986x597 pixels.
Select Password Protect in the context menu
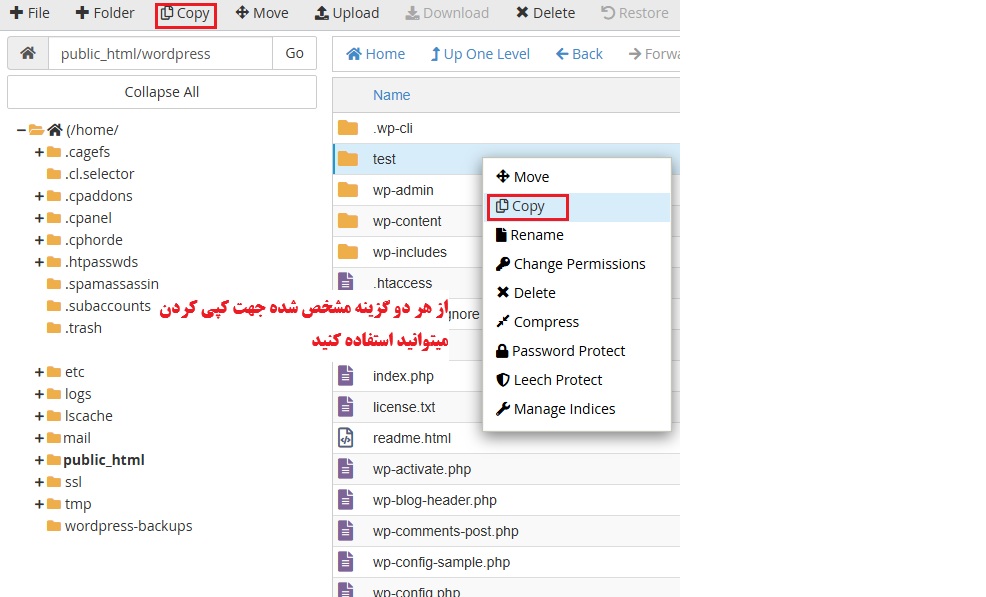tap(568, 351)
